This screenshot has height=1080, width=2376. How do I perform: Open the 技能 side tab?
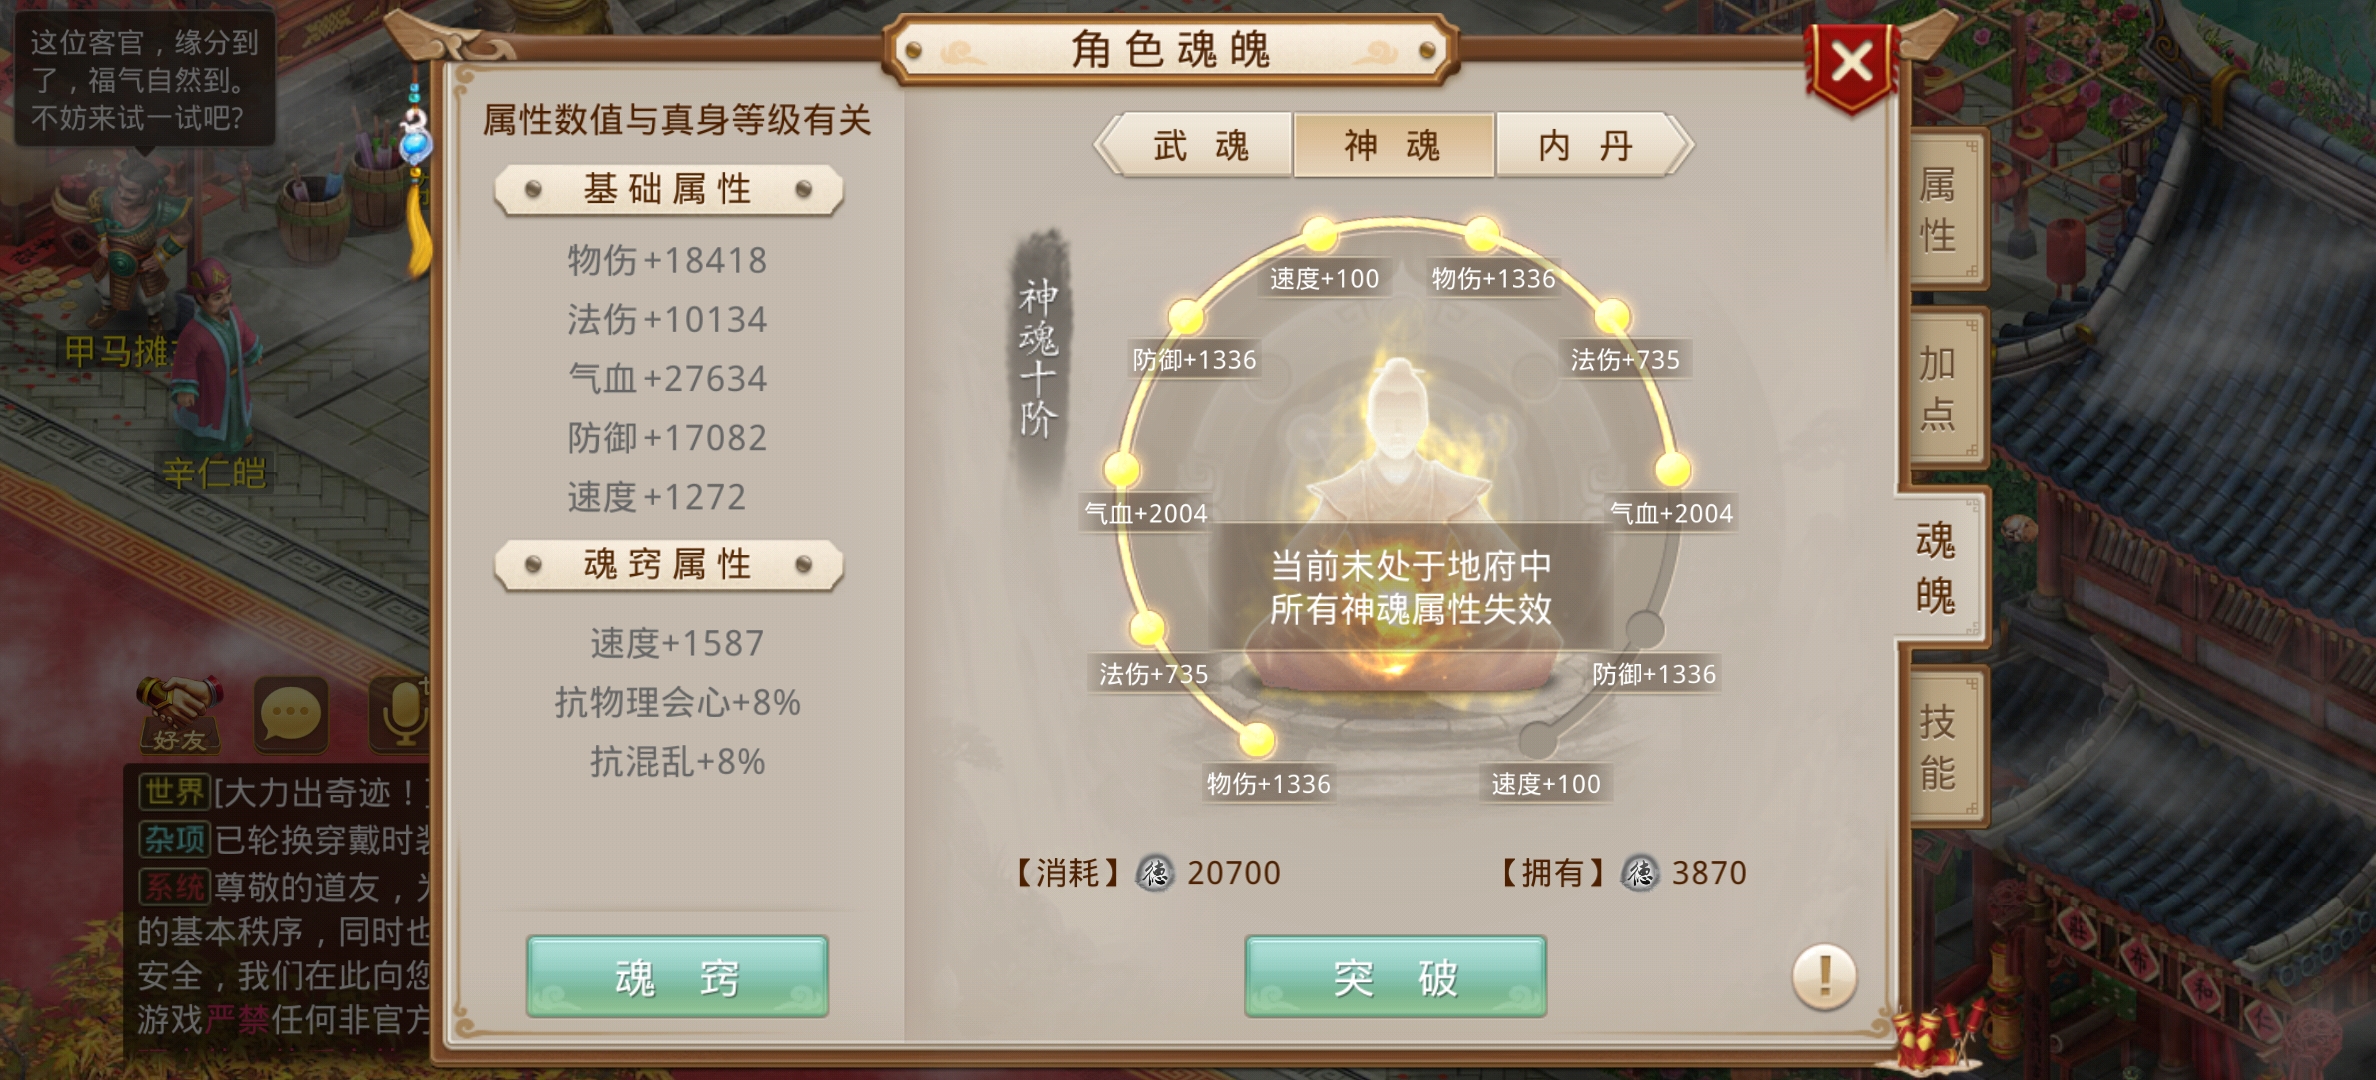coord(1940,747)
